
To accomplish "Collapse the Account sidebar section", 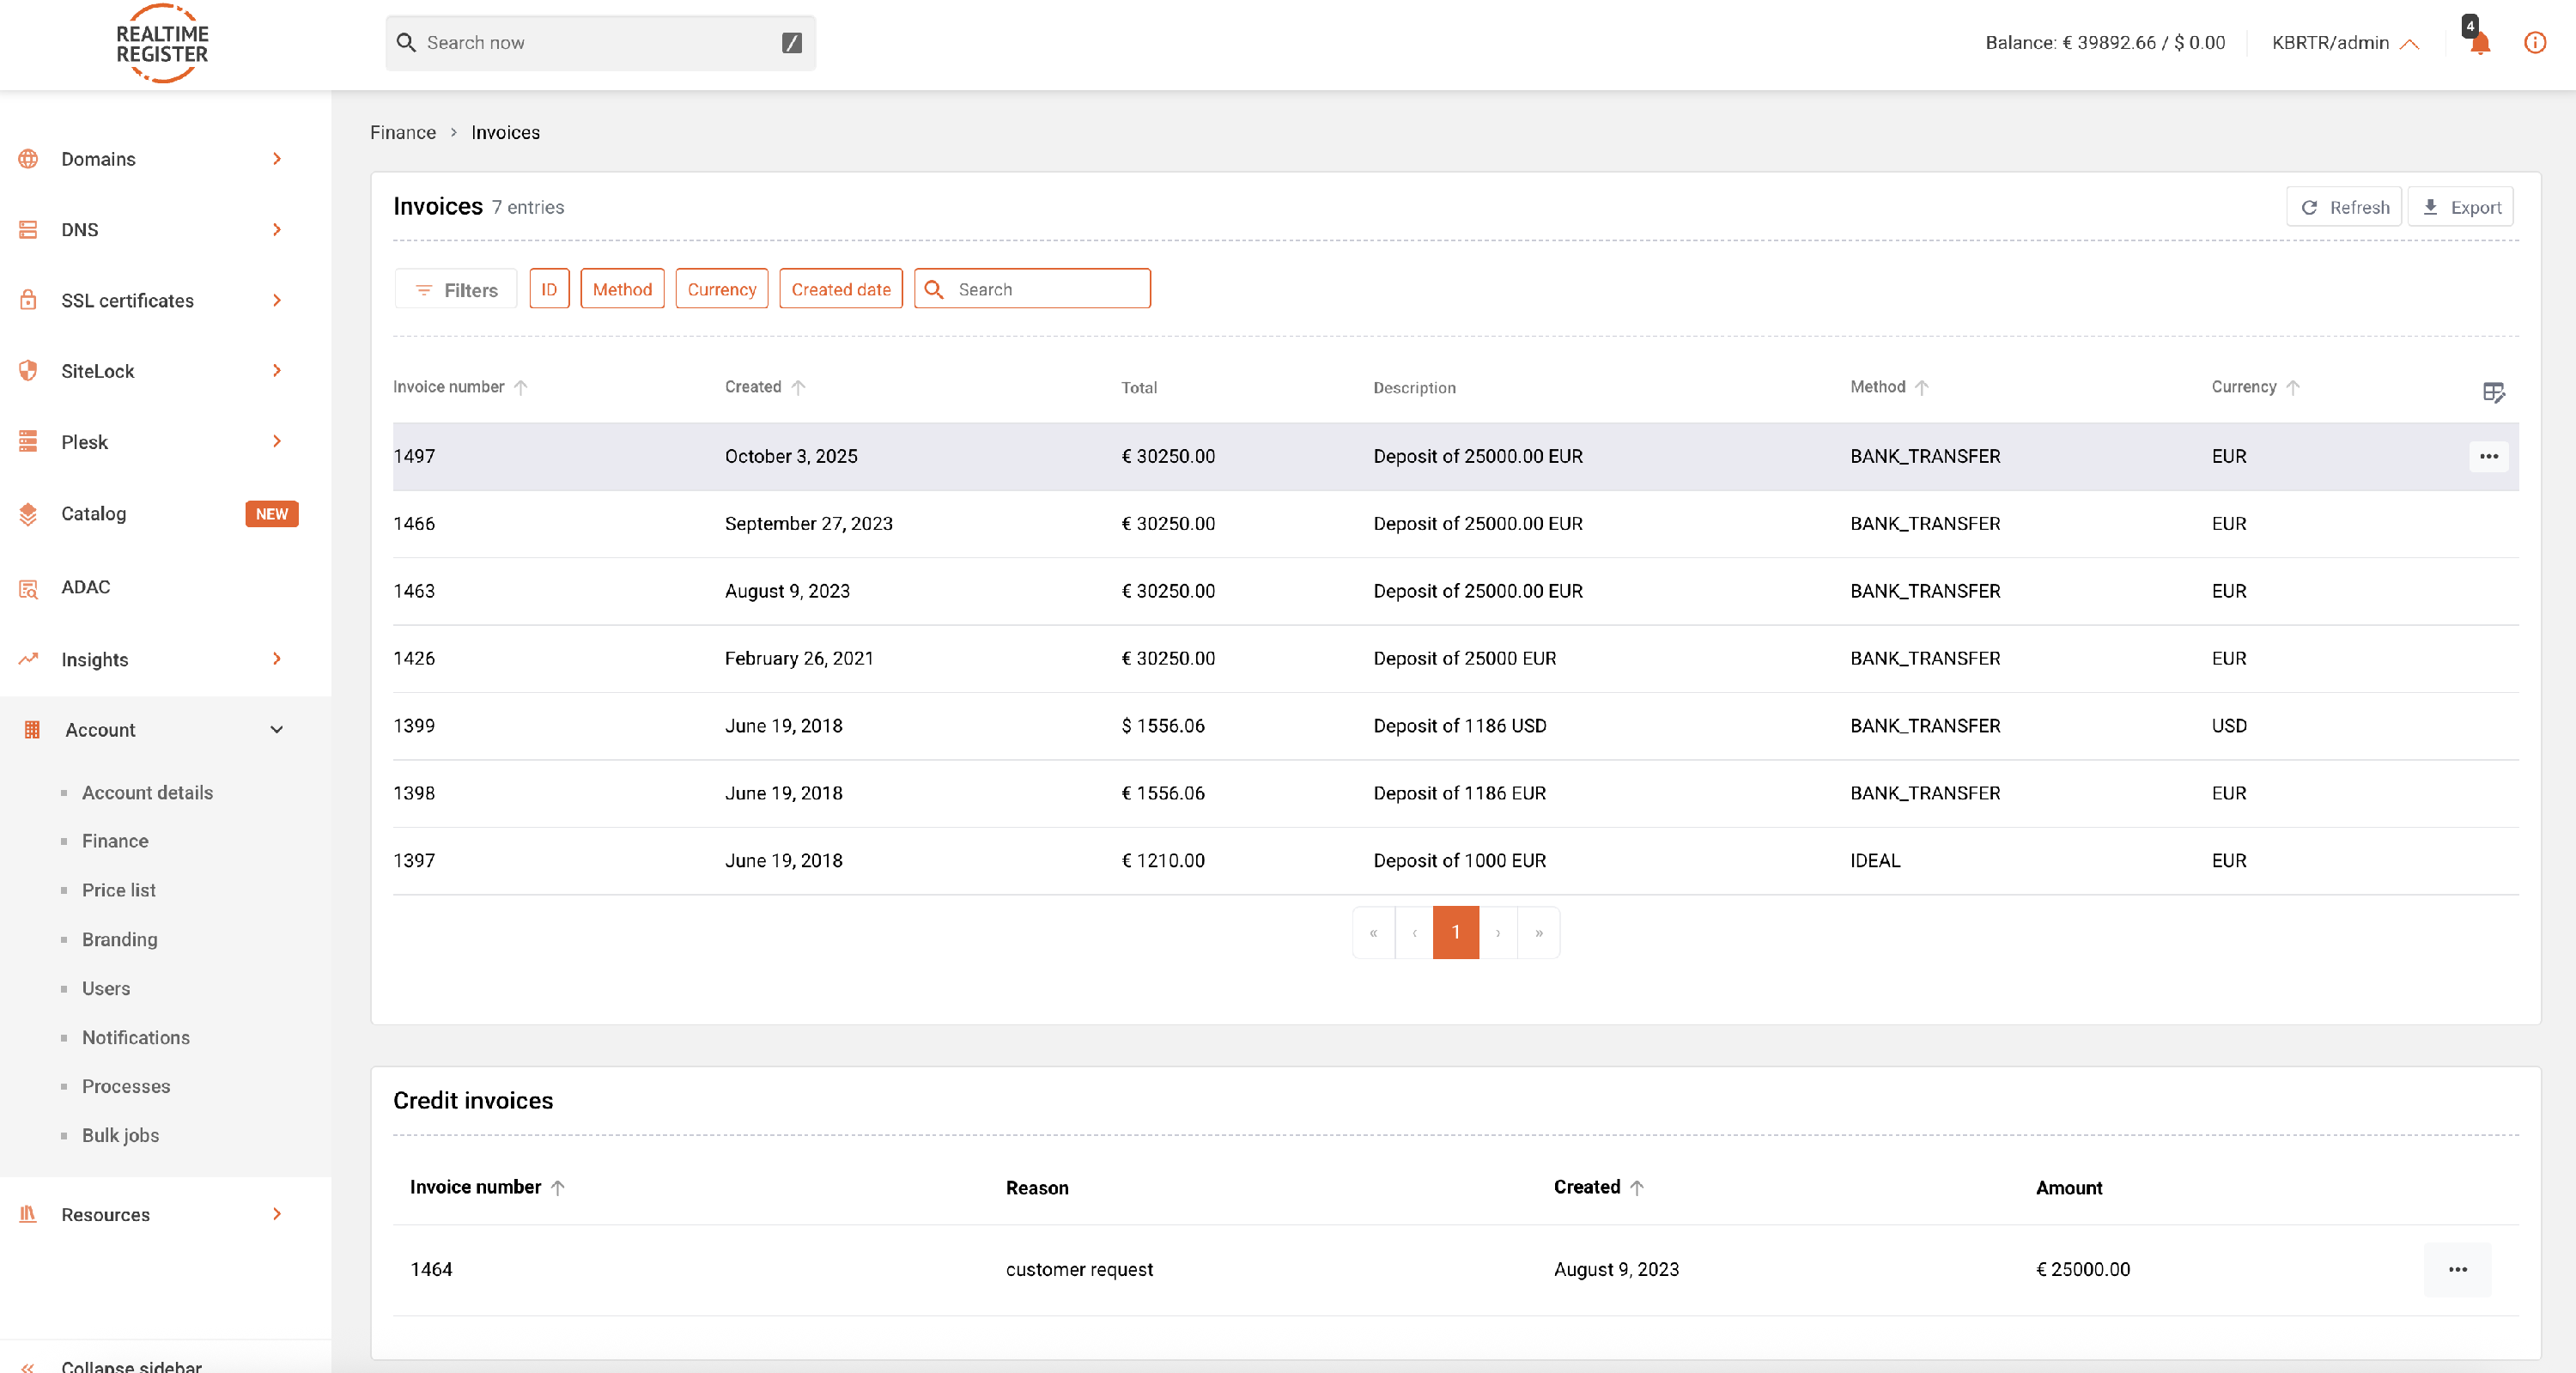I will tap(277, 730).
